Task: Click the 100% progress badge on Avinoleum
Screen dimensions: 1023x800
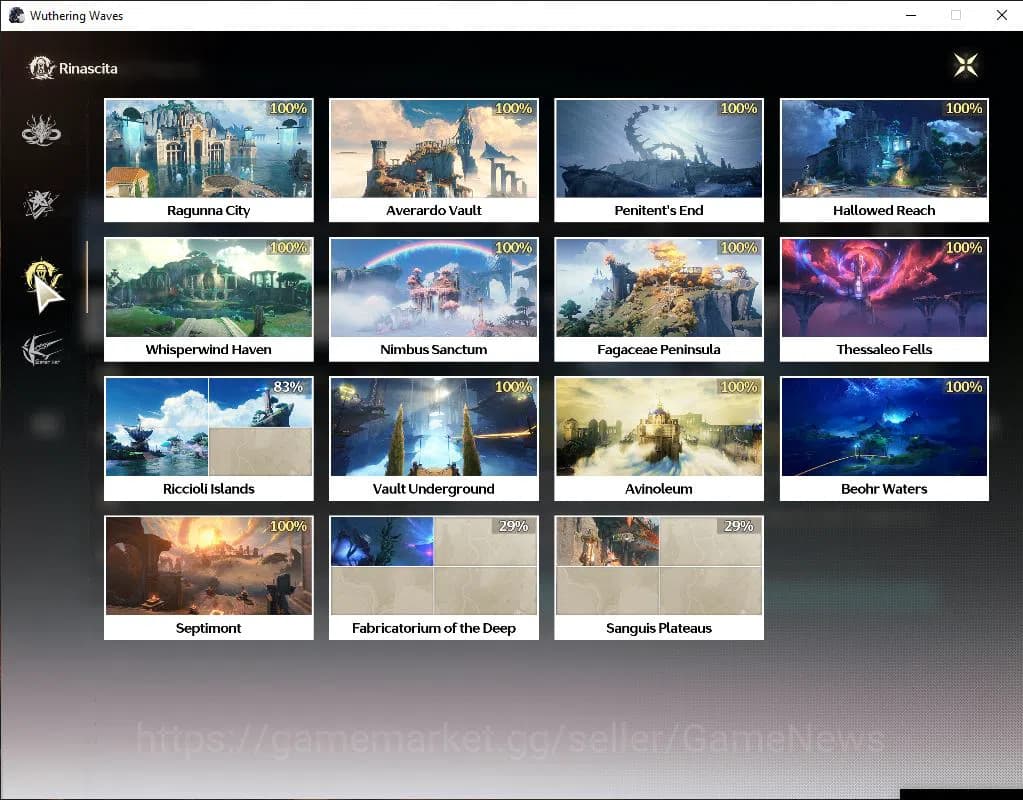Action: point(739,387)
